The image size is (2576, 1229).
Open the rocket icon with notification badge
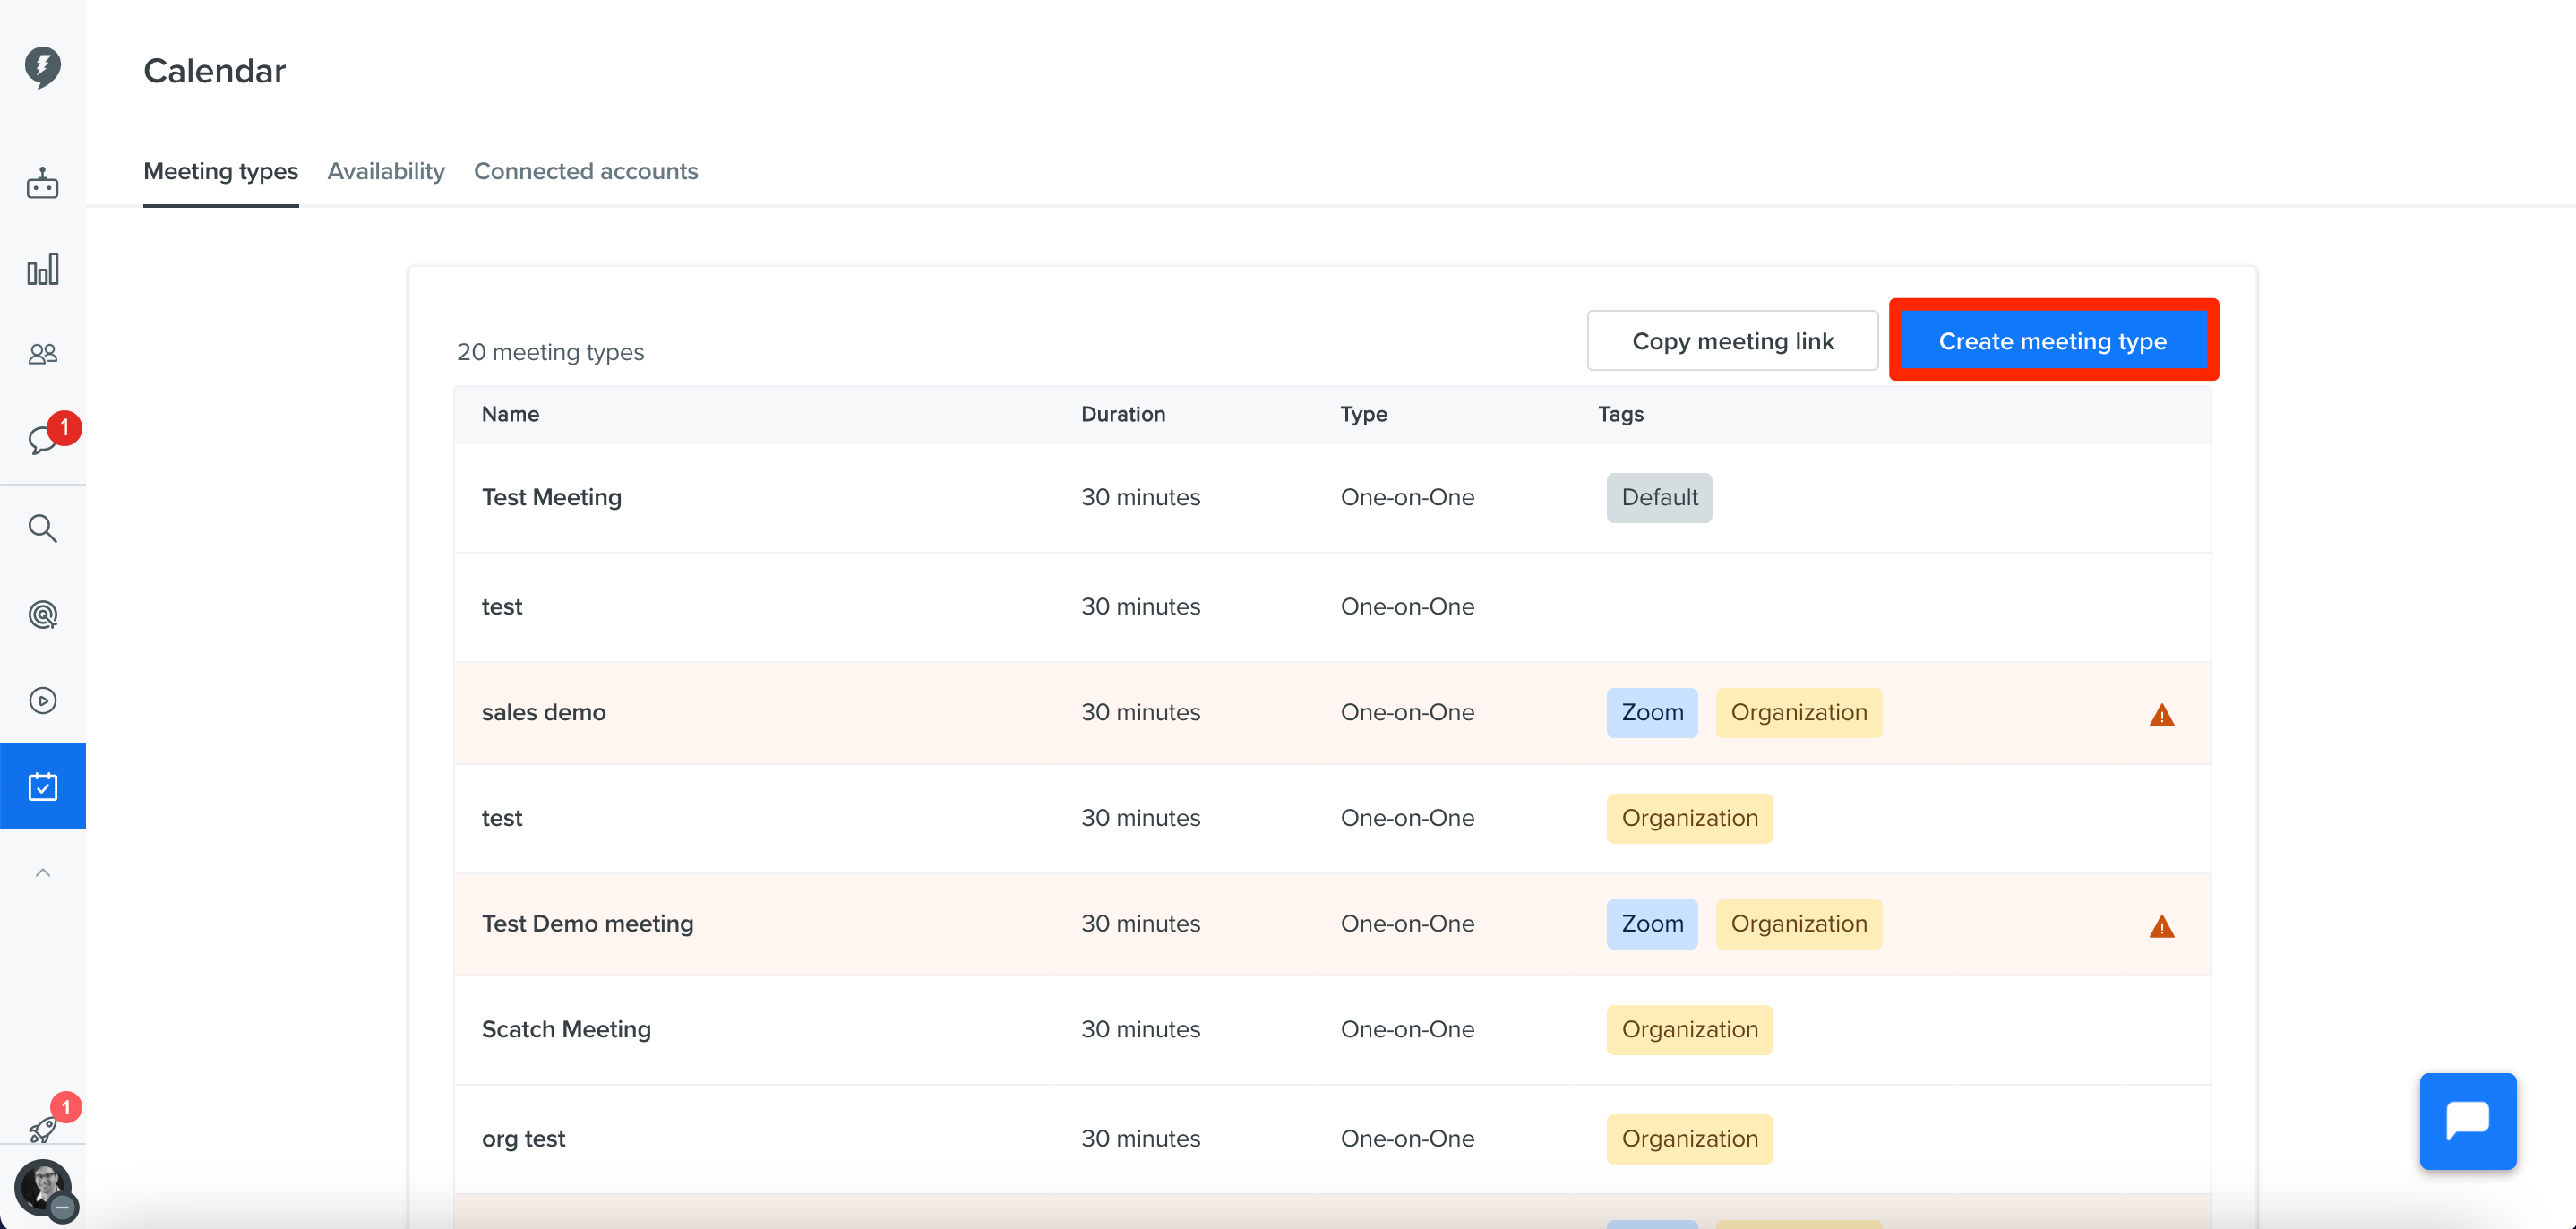[x=42, y=1128]
